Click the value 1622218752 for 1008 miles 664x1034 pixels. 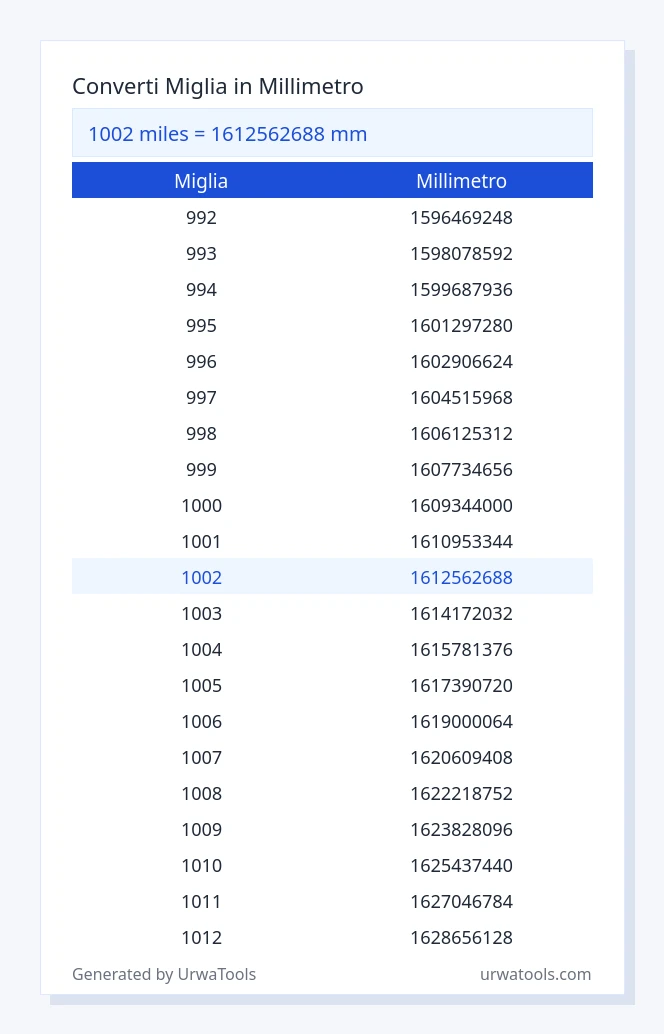(x=462, y=793)
